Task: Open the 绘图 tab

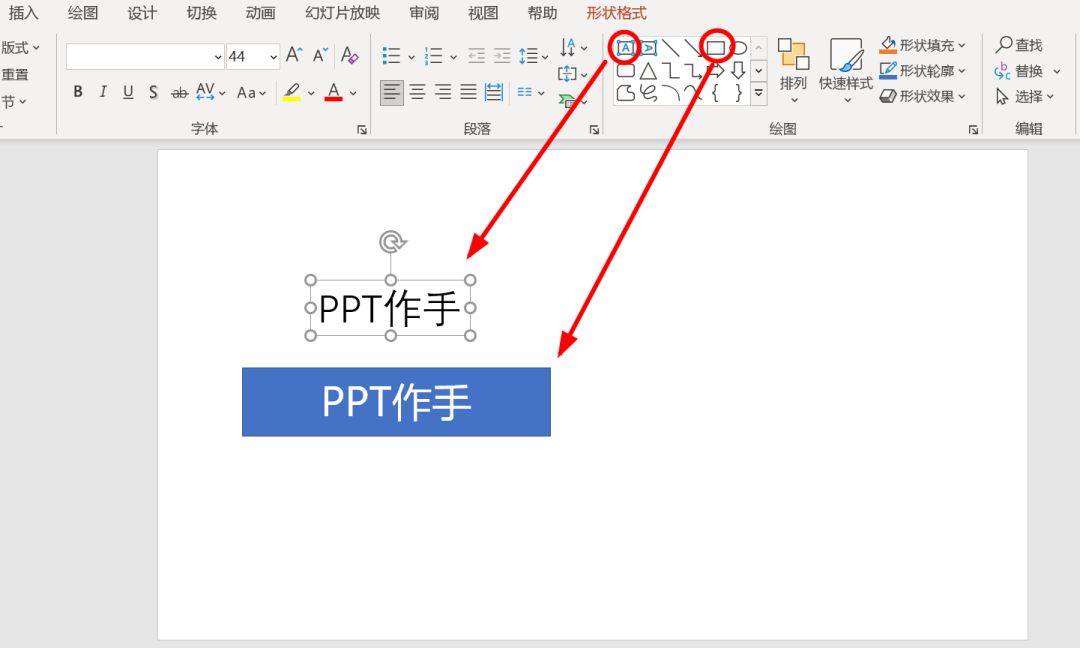Action: click(83, 13)
